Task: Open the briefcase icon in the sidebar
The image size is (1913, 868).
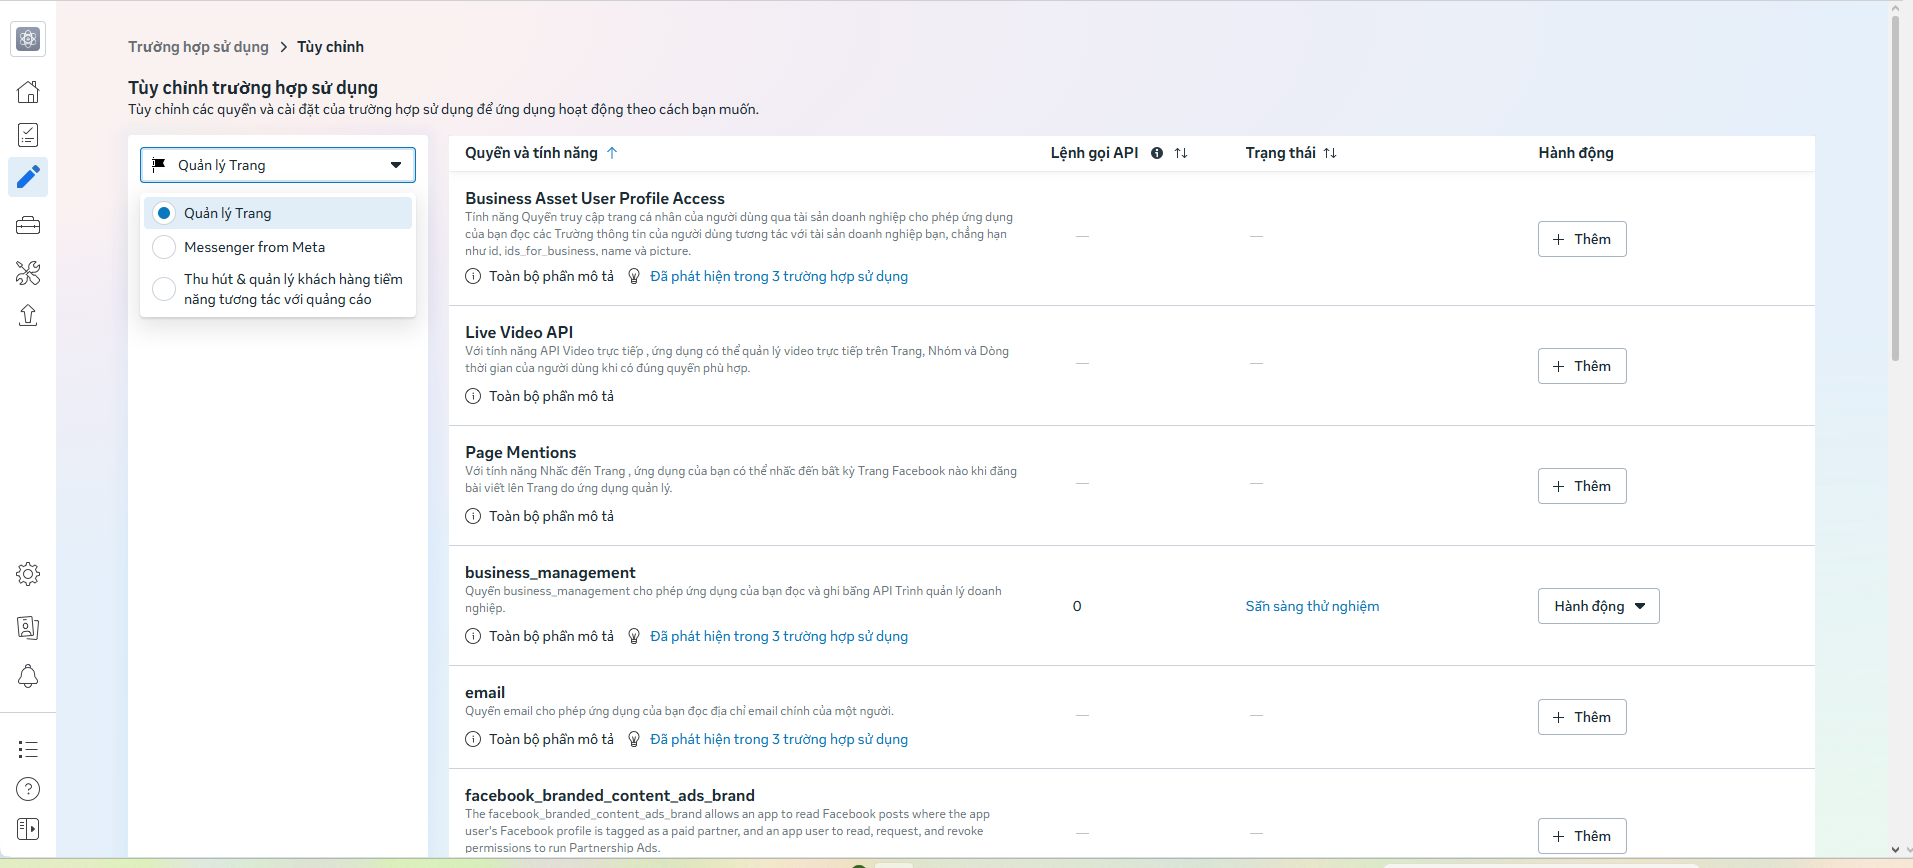Action: pos(28,226)
